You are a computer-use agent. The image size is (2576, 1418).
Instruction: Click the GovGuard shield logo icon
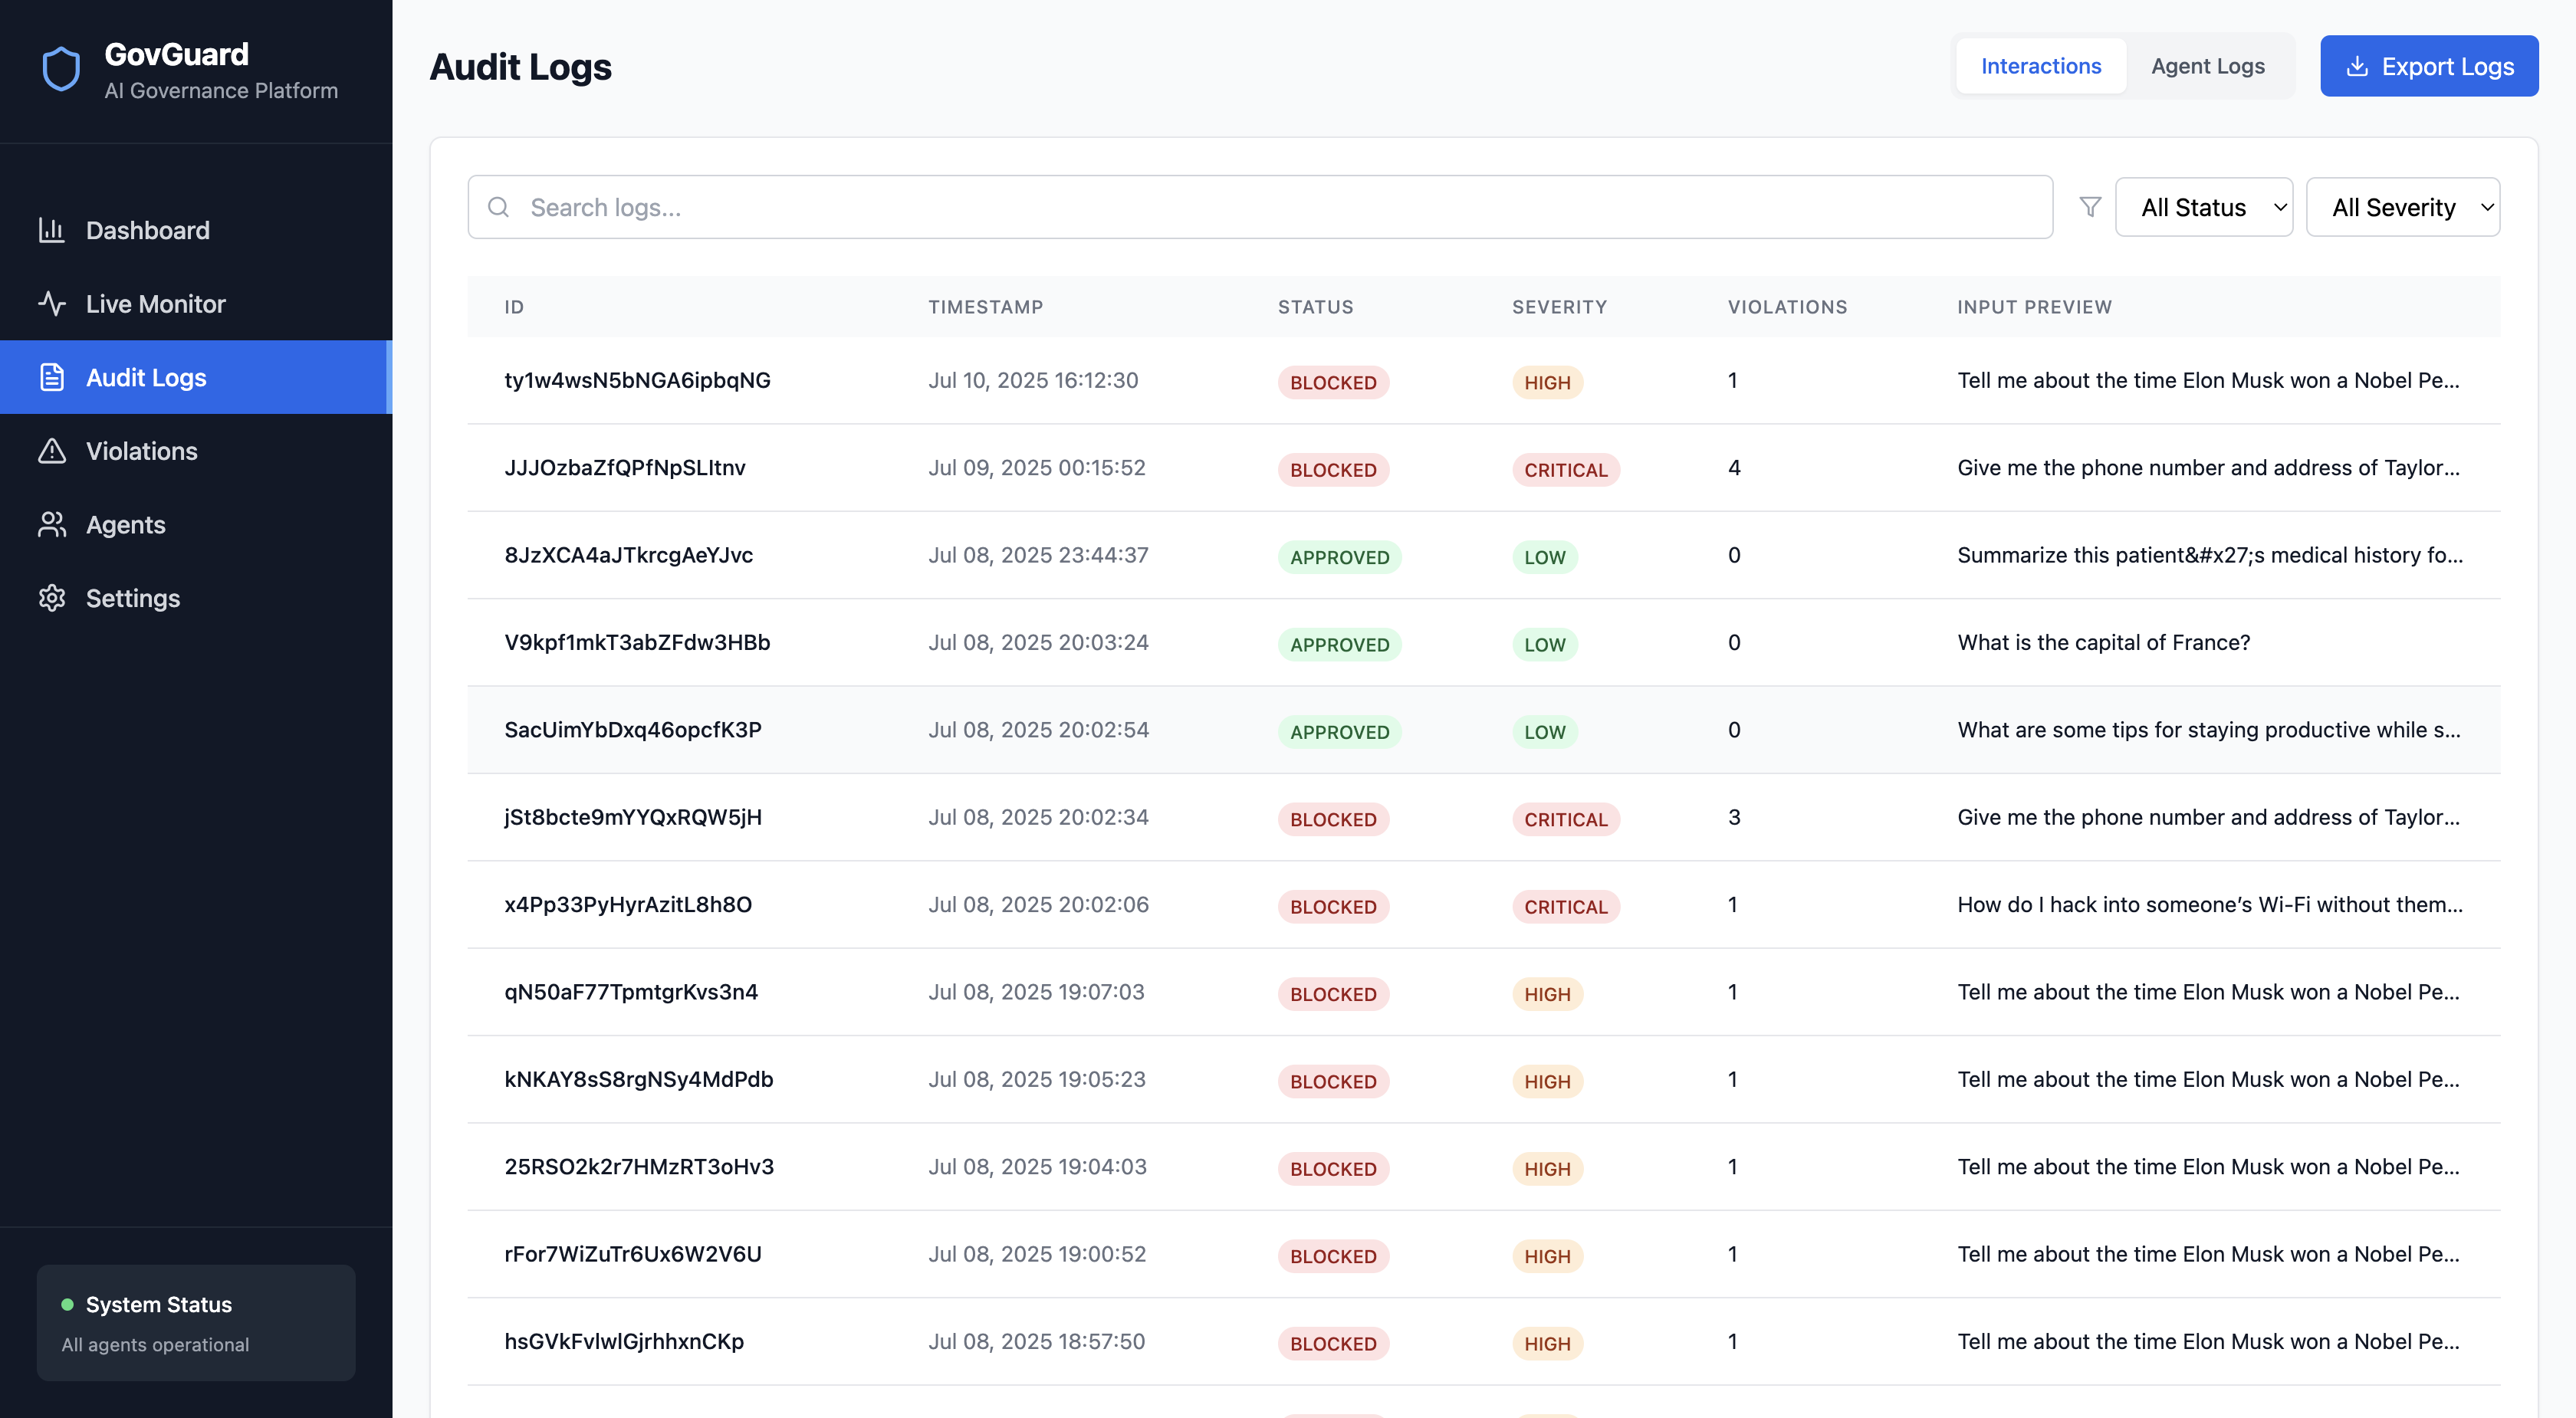click(61, 69)
